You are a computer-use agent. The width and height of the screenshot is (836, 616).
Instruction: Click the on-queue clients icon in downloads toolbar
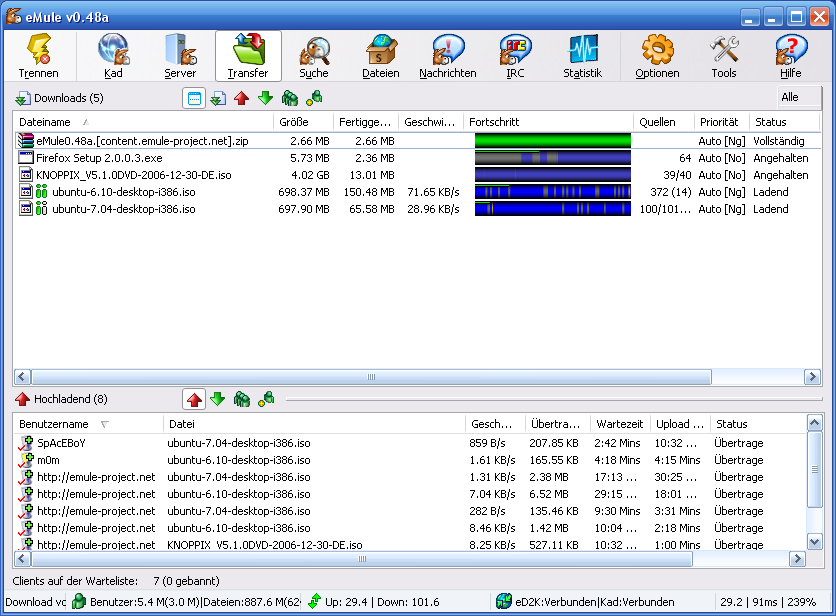[x=290, y=98]
